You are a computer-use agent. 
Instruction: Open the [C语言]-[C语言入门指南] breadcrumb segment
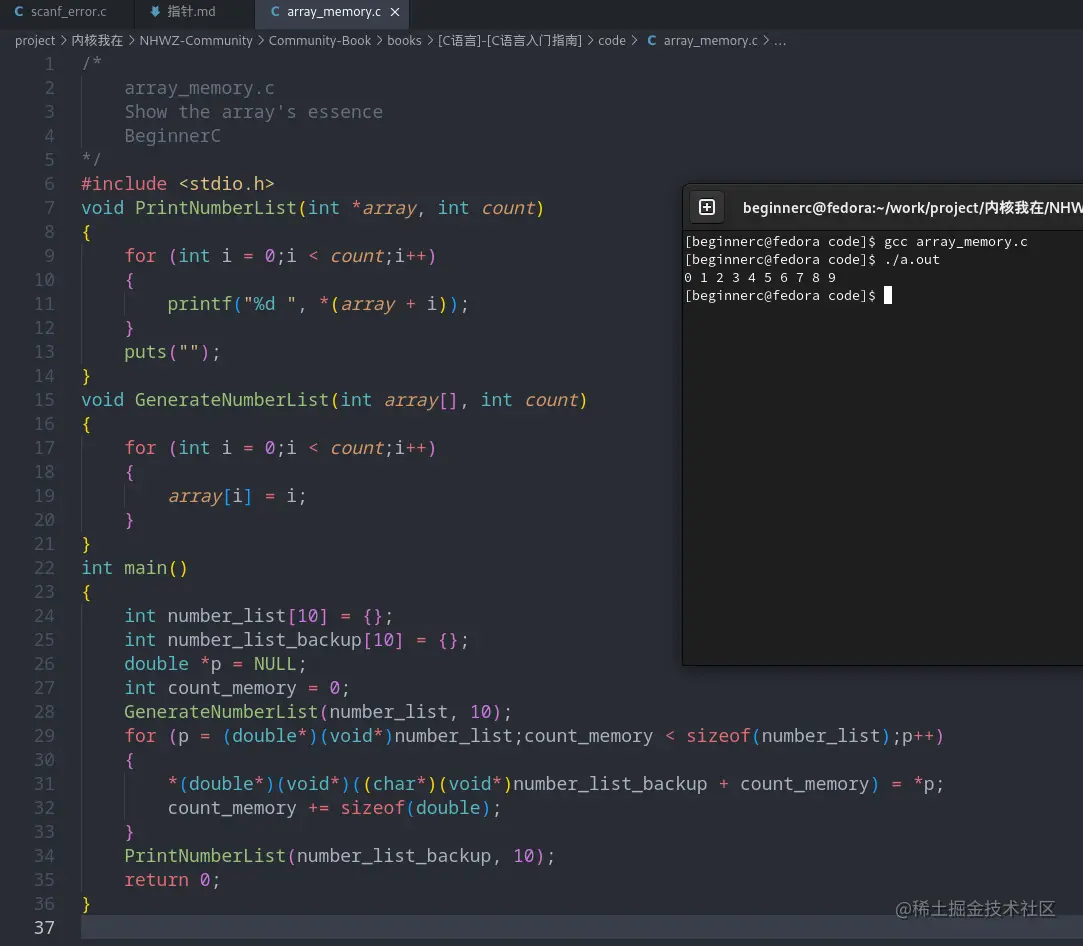click(x=510, y=41)
